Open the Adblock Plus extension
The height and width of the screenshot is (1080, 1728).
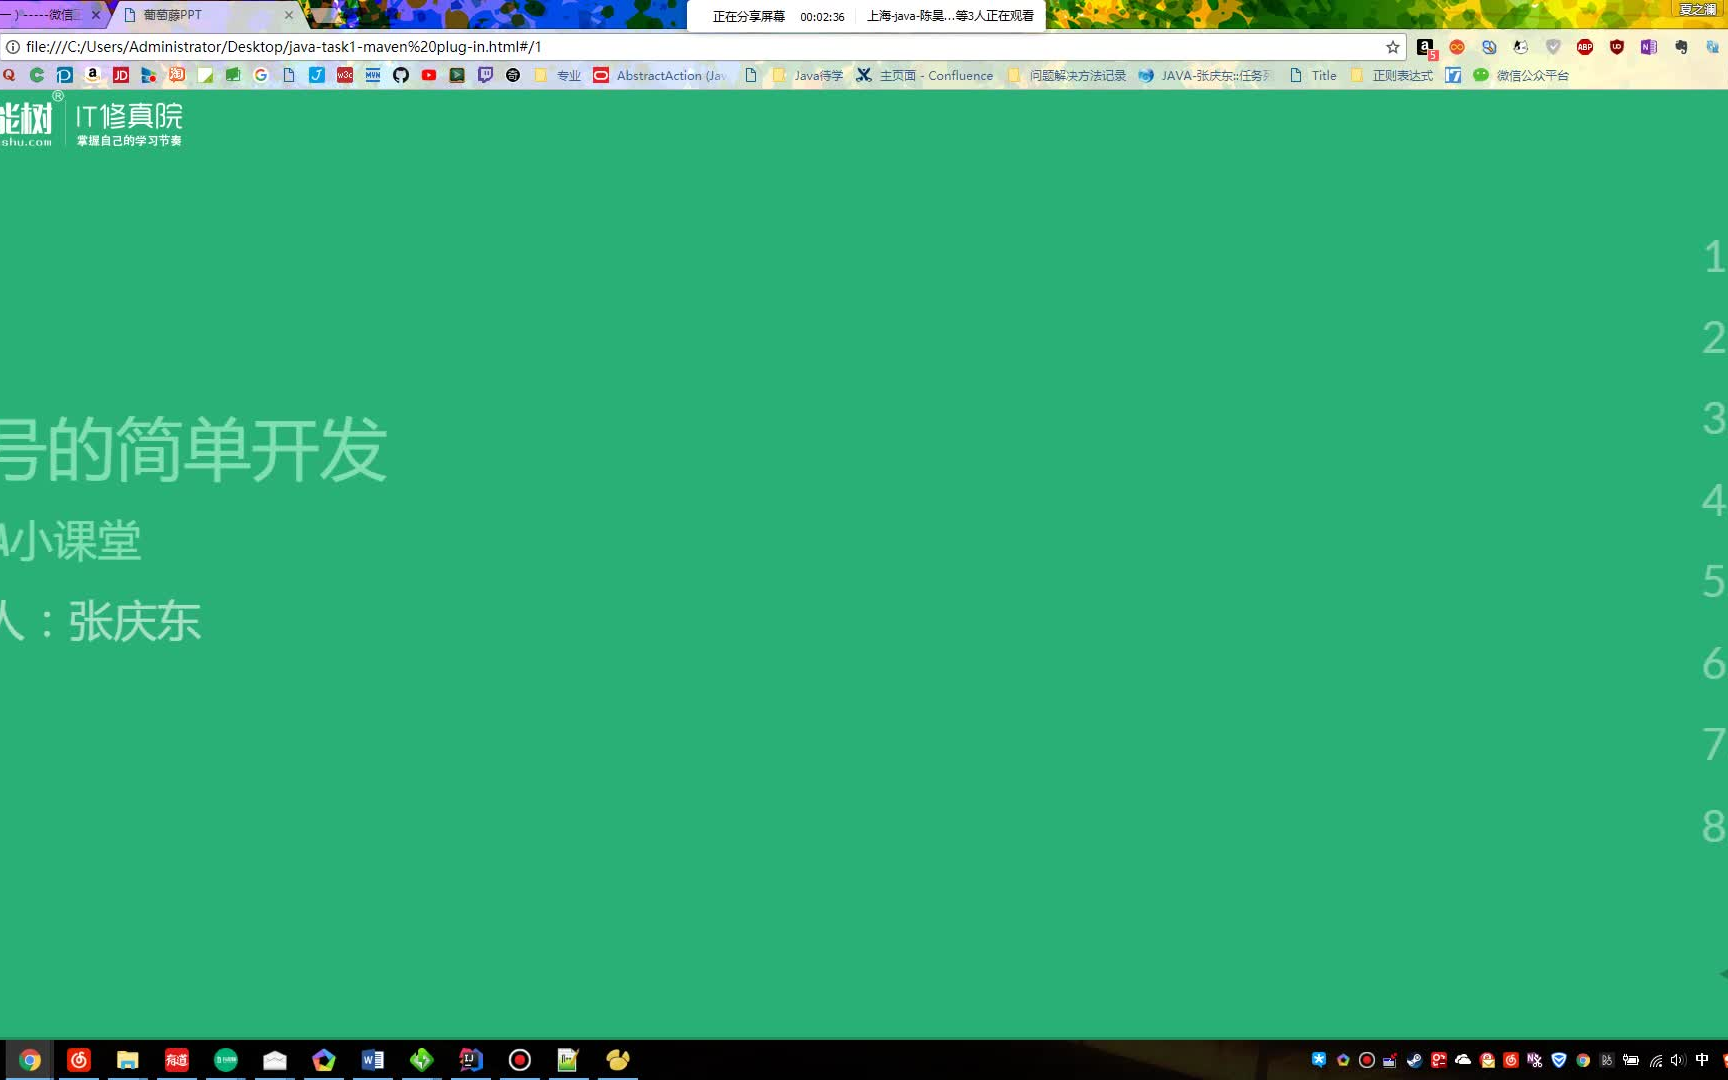[x=1585, y=47]
